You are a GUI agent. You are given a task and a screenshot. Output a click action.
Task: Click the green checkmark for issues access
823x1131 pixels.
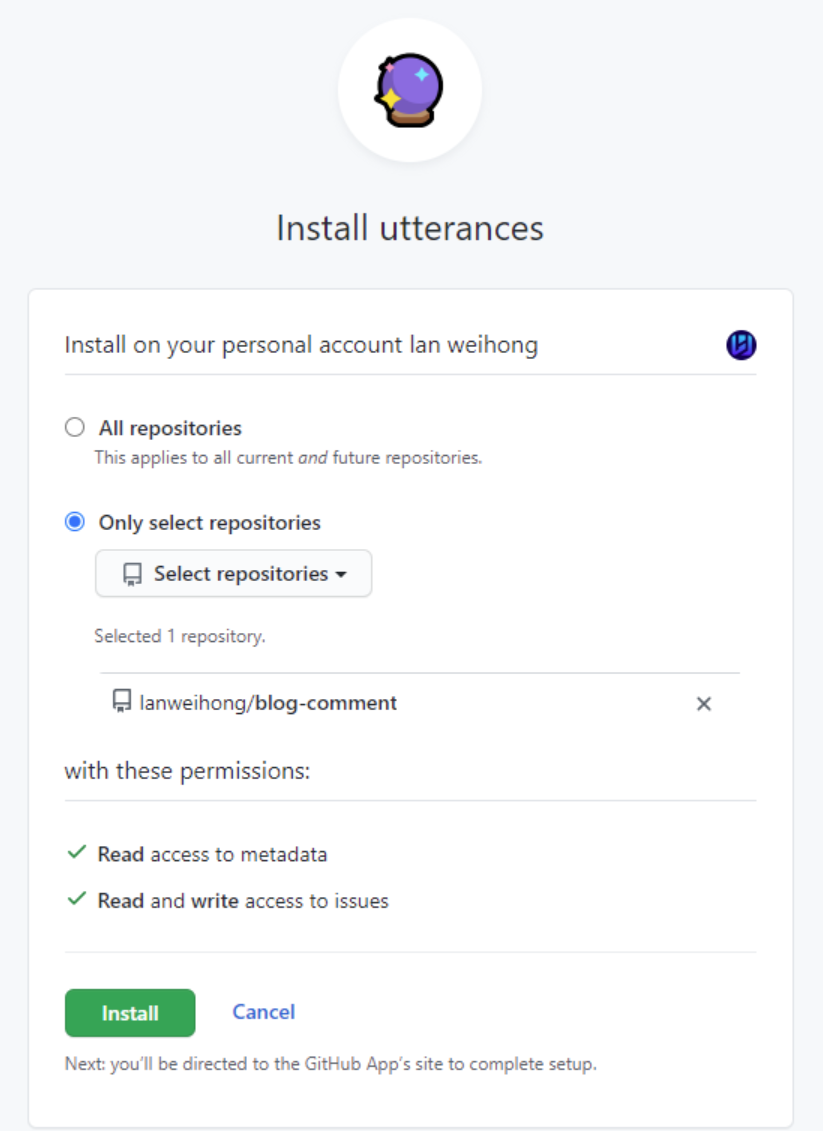pyautogui.click(x=76, y=899)
